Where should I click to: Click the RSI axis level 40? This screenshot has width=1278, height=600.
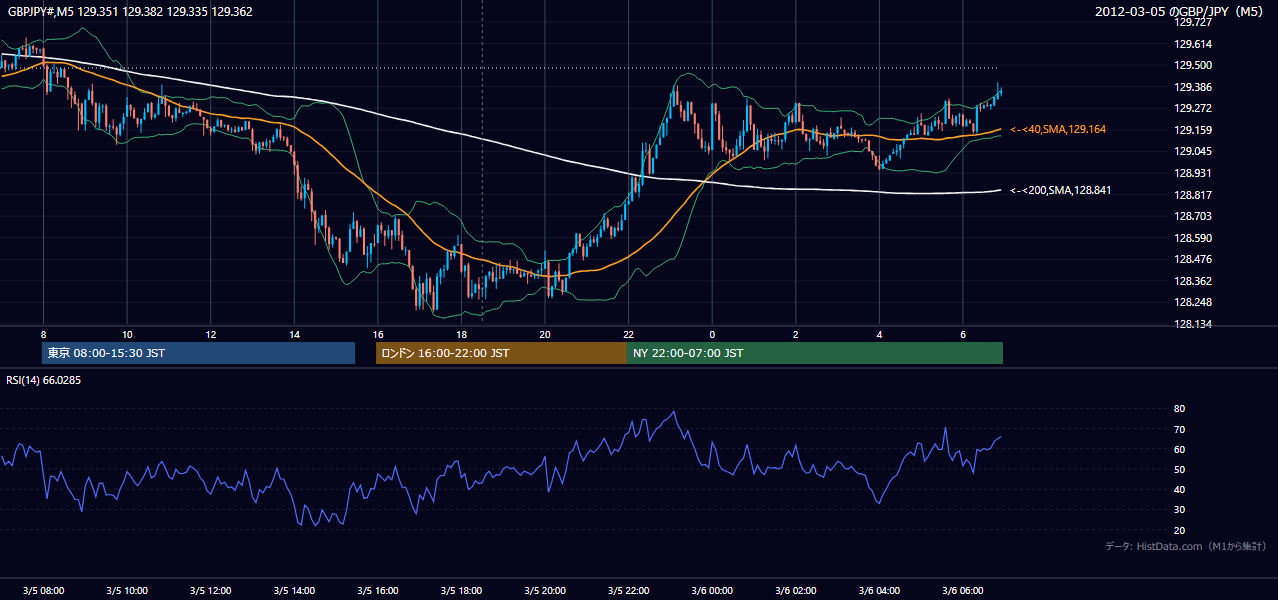(1179, 489)
